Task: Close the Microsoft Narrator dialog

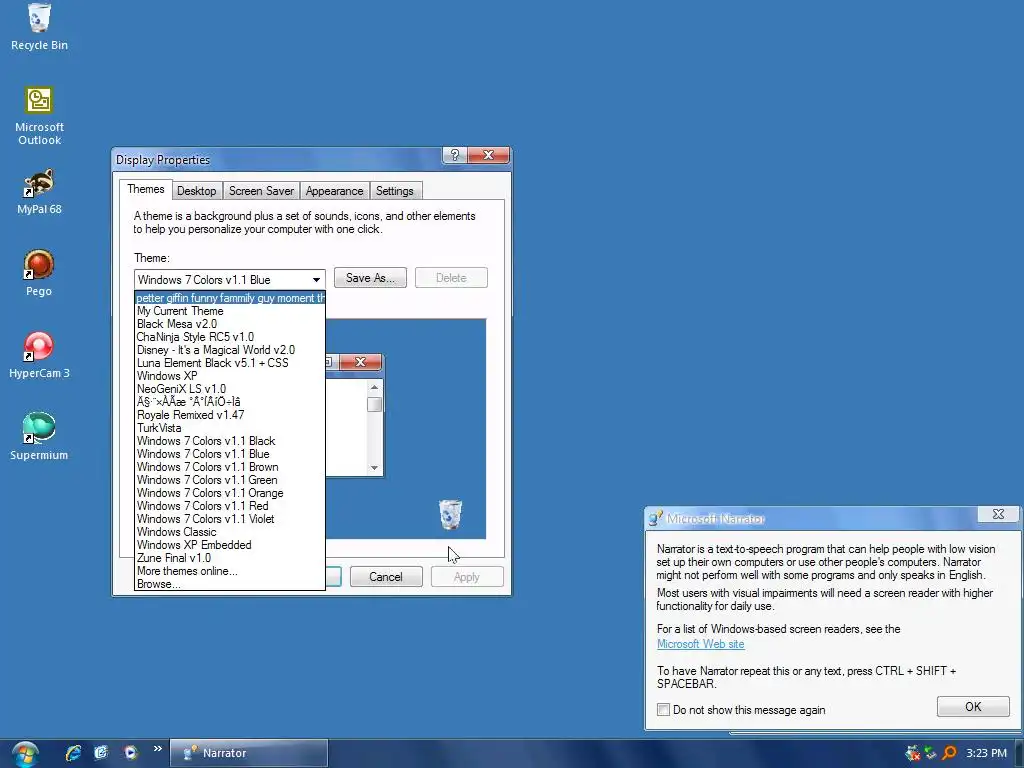Action: (x=998, y=515)
